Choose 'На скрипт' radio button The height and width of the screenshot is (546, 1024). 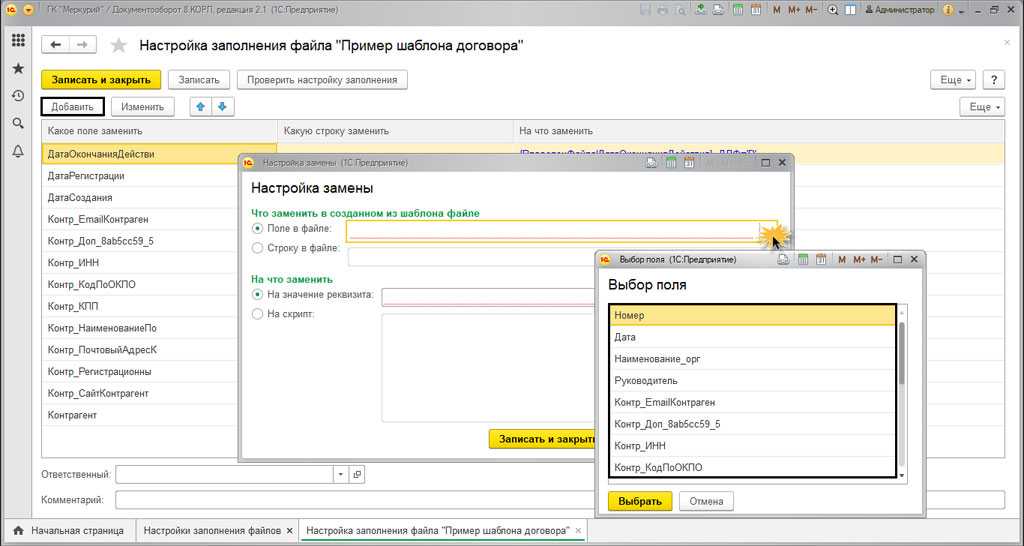click(258, 314)
